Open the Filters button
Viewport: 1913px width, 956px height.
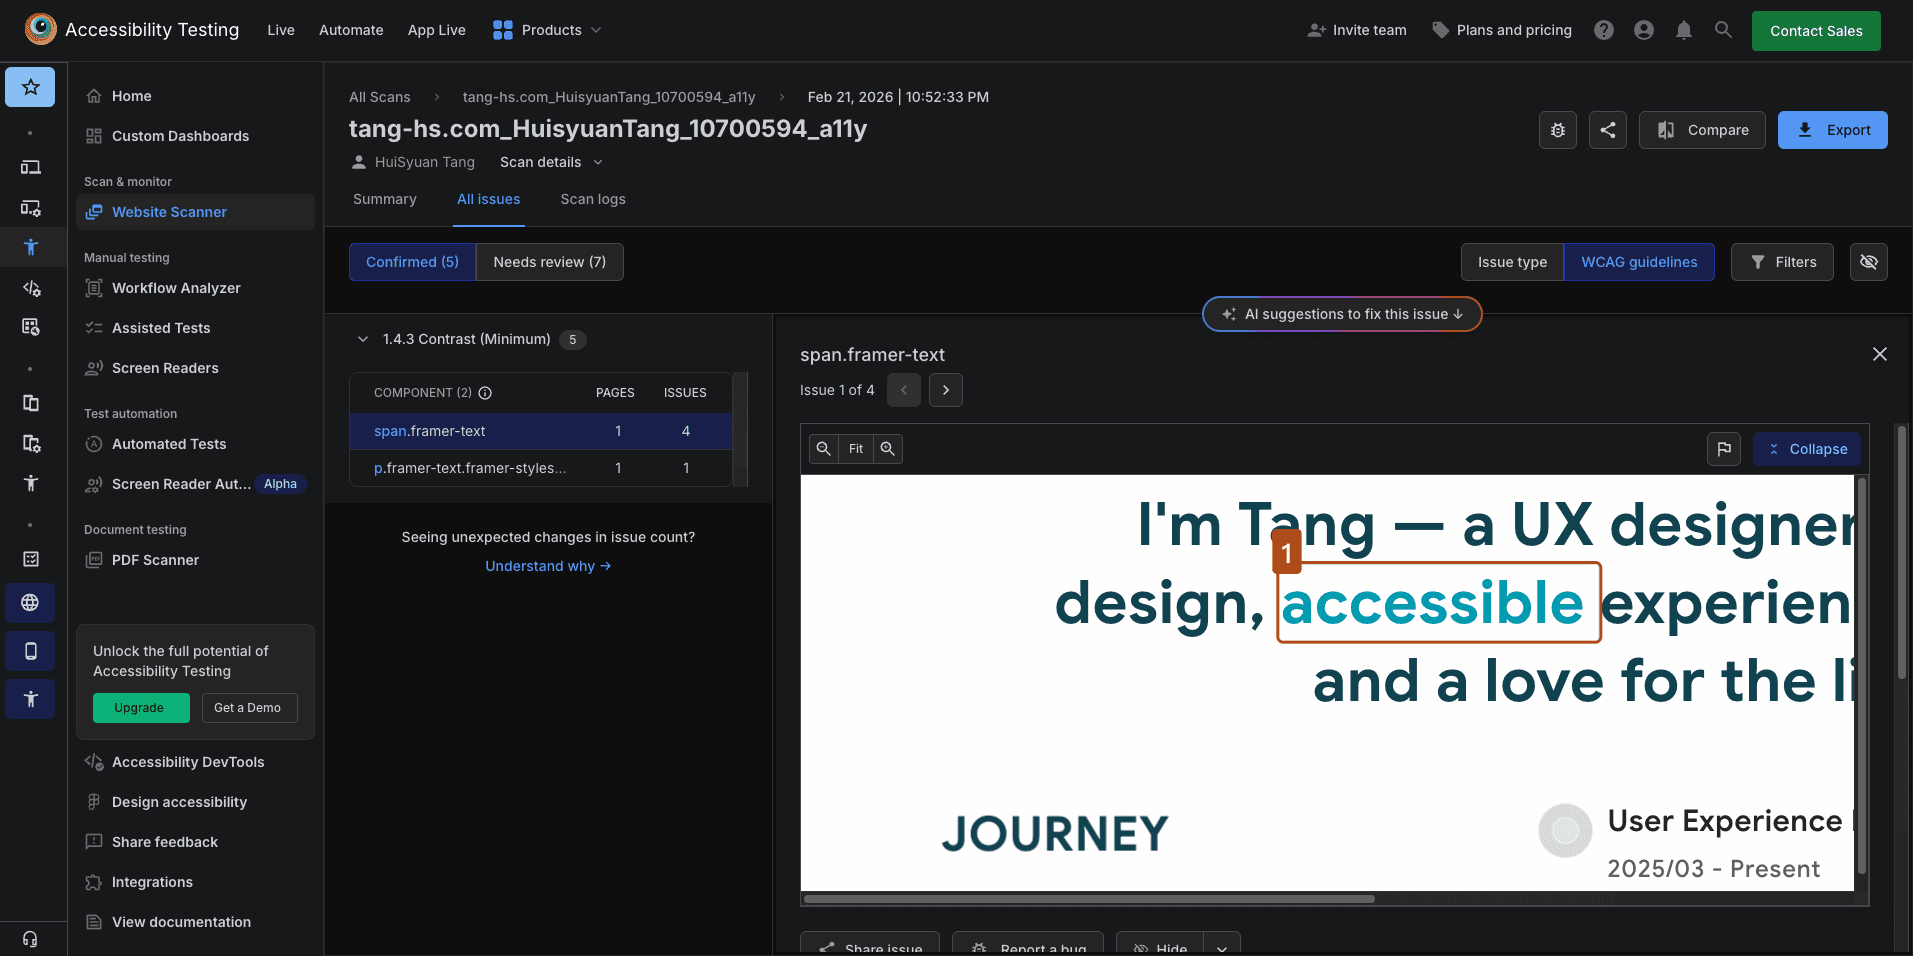pos(1782,262)
